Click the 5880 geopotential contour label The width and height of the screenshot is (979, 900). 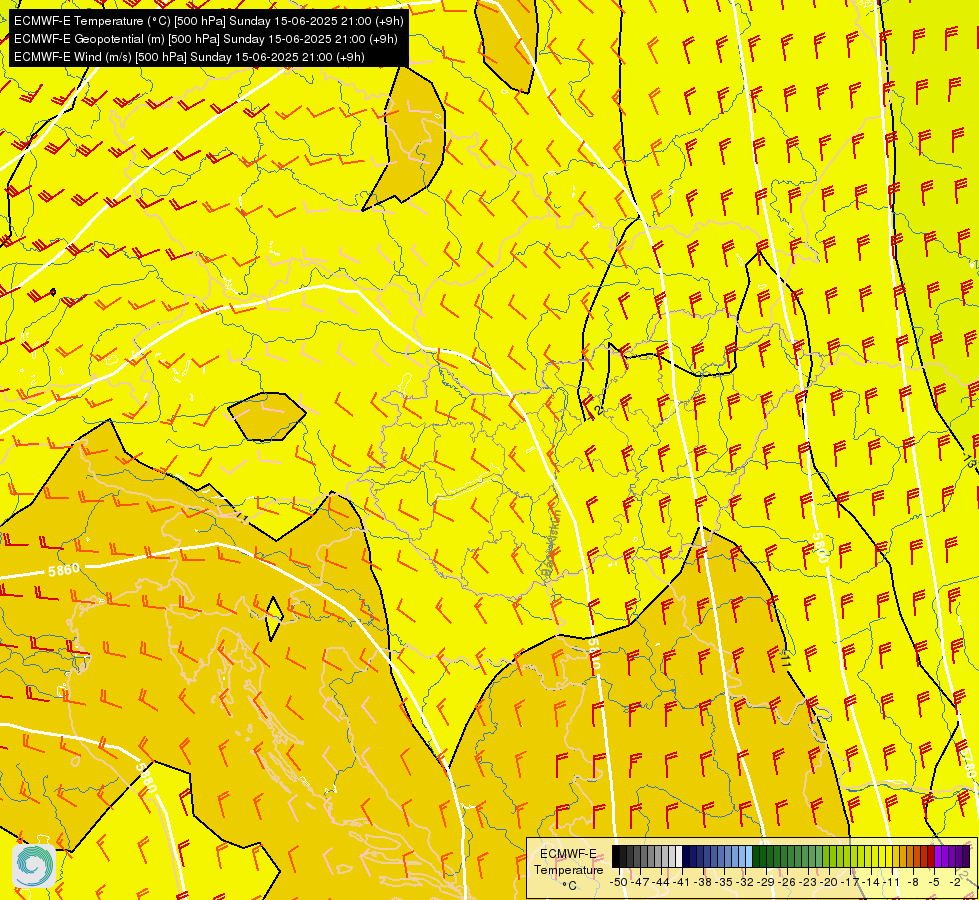[145, 776]
